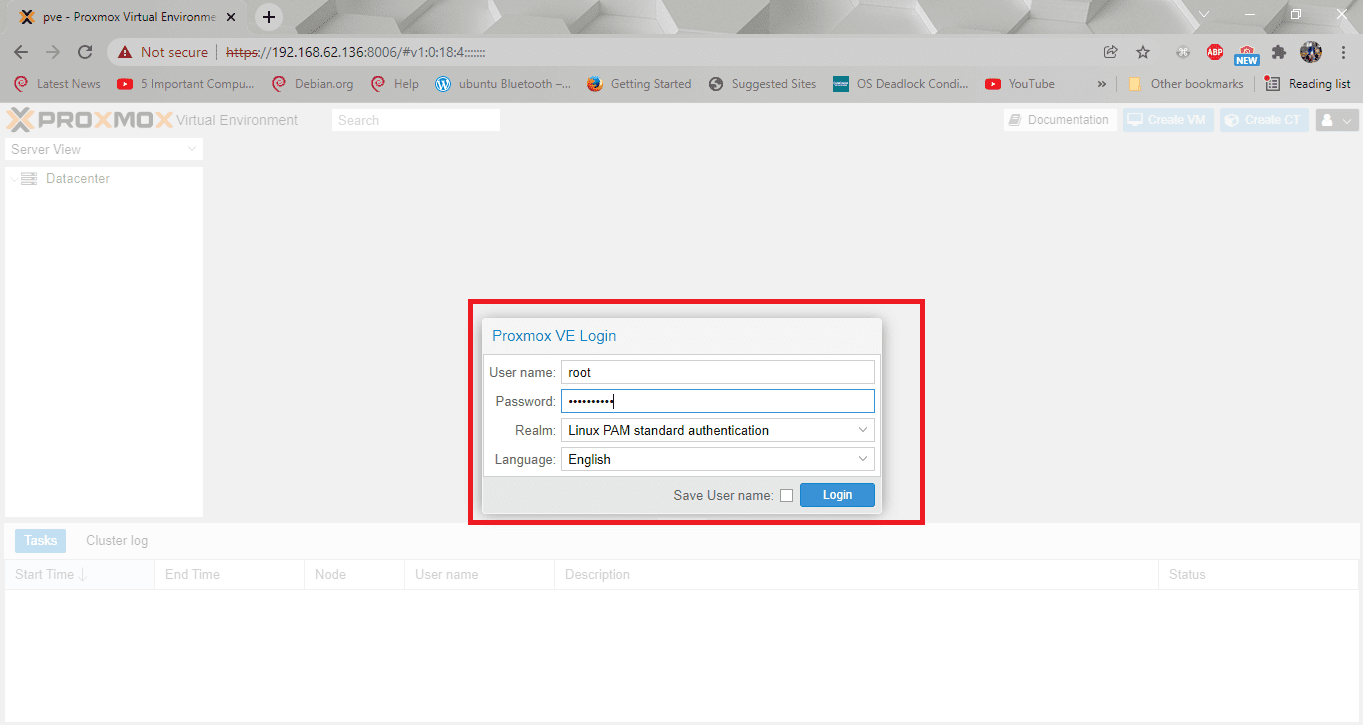Switch to the Cluster log tab
Viewport: 1363px width, 725px height.
(117, 541)
